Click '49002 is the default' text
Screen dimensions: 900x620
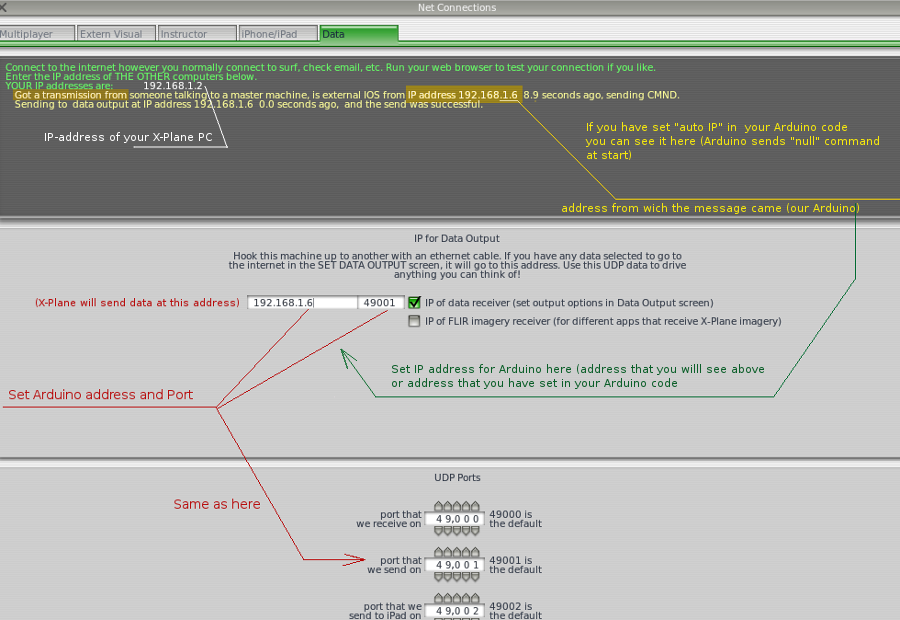click(515, 611)
